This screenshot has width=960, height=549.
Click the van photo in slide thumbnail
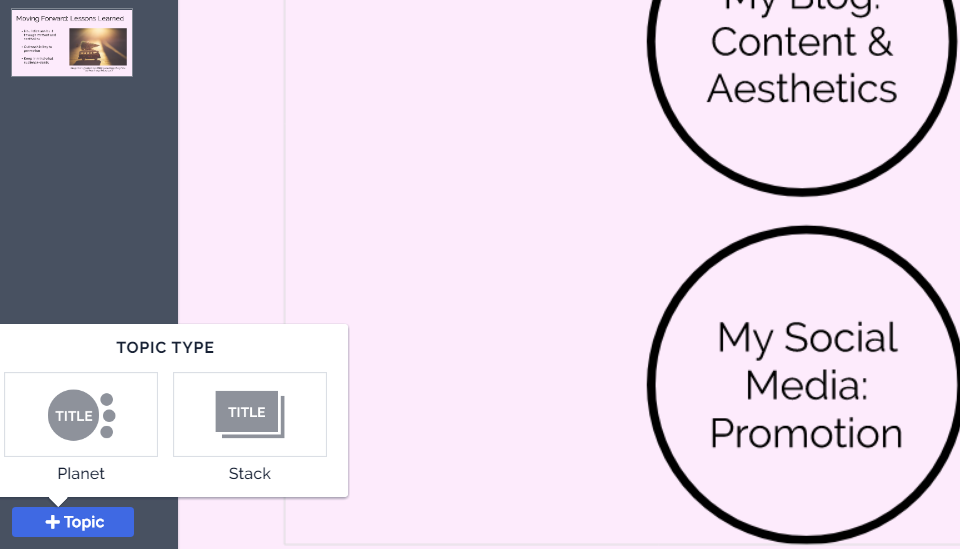coord(98,46)
